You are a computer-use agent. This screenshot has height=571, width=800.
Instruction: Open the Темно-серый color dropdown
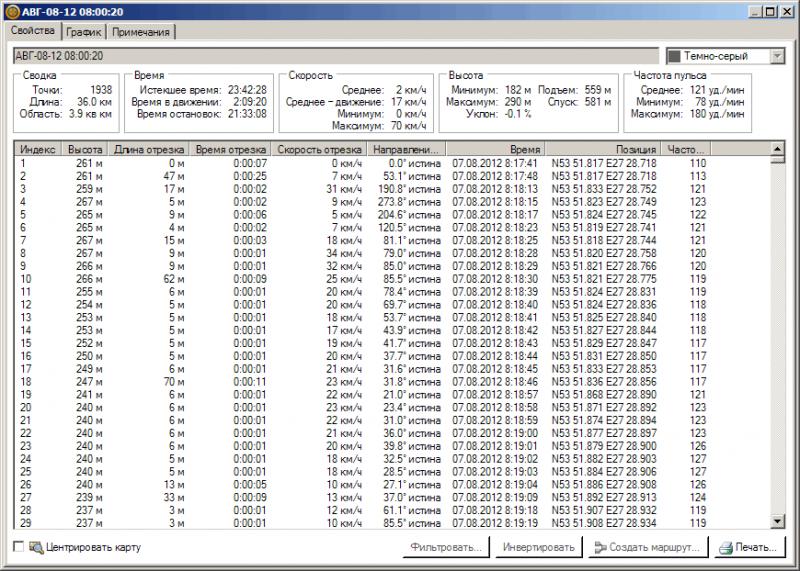coord(777,56)
